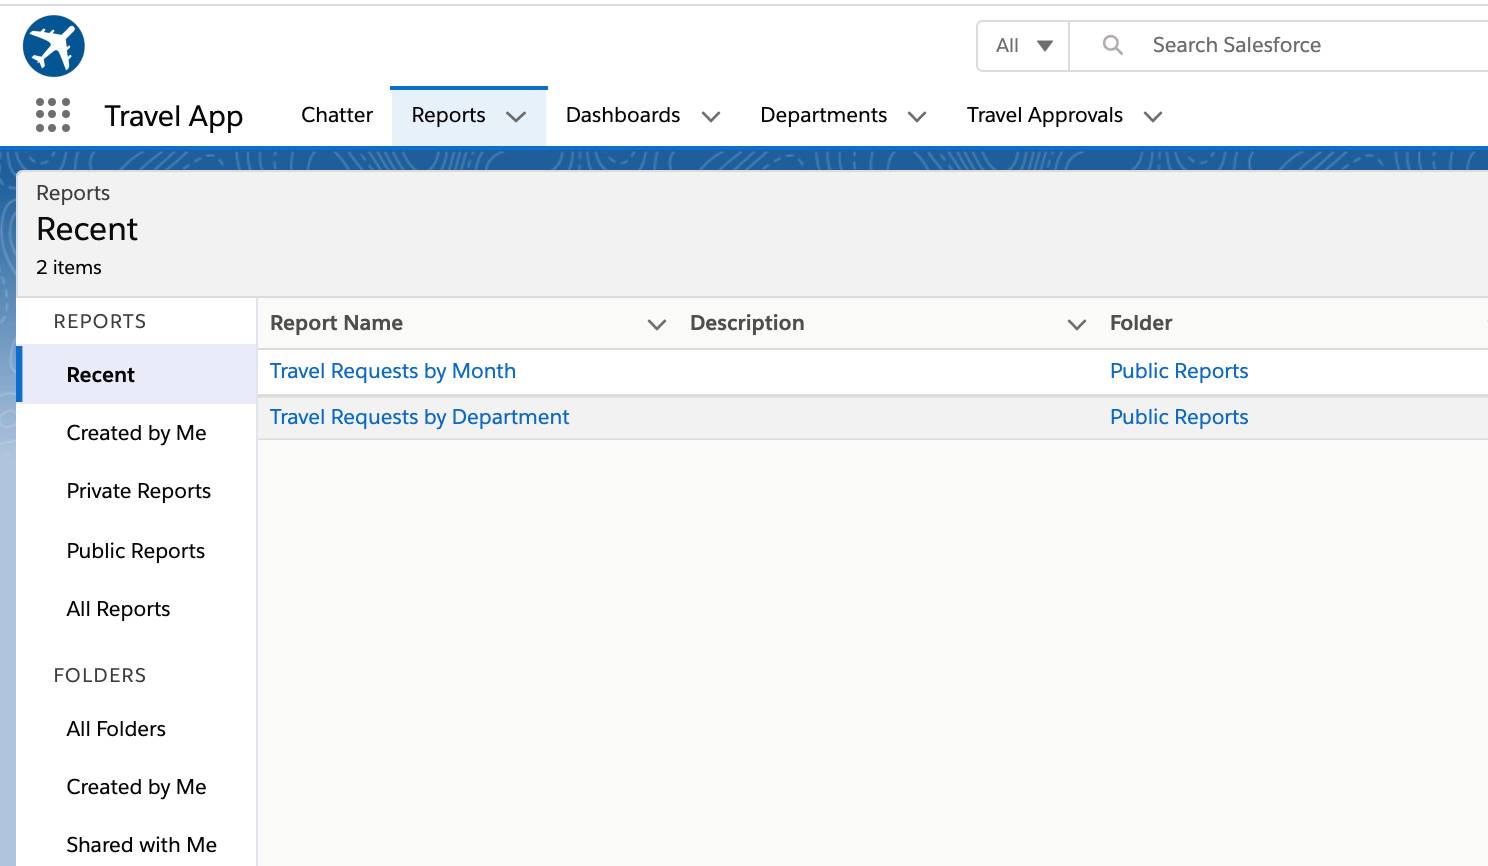The width and height of the screenshot is (1488, 866).
Task: Expand the Travel Approvals tab chevron
Action: [1153, 116]
